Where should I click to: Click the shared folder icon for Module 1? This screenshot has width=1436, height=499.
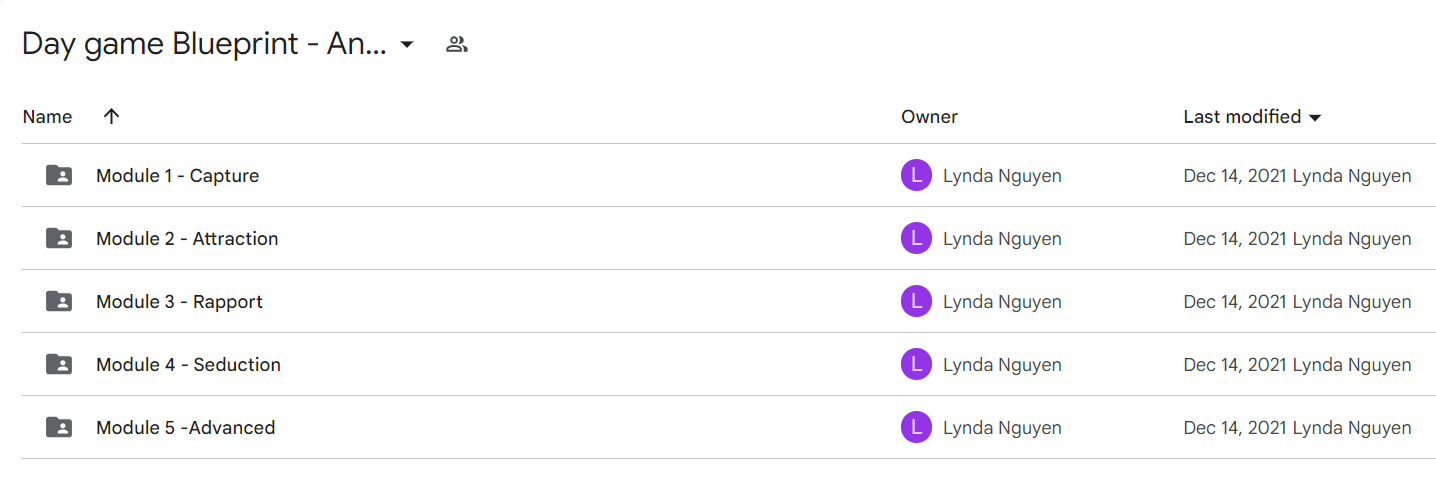pos(59,176)
